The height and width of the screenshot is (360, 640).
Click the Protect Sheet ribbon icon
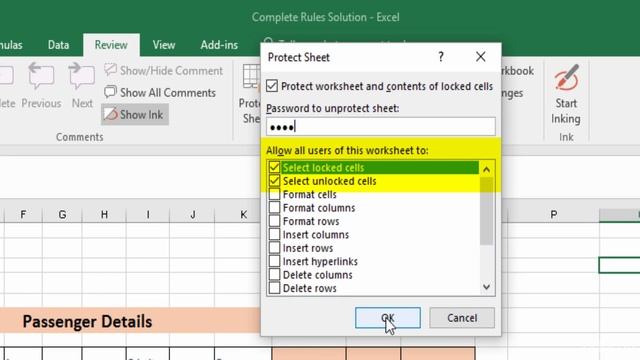[251, 76]
